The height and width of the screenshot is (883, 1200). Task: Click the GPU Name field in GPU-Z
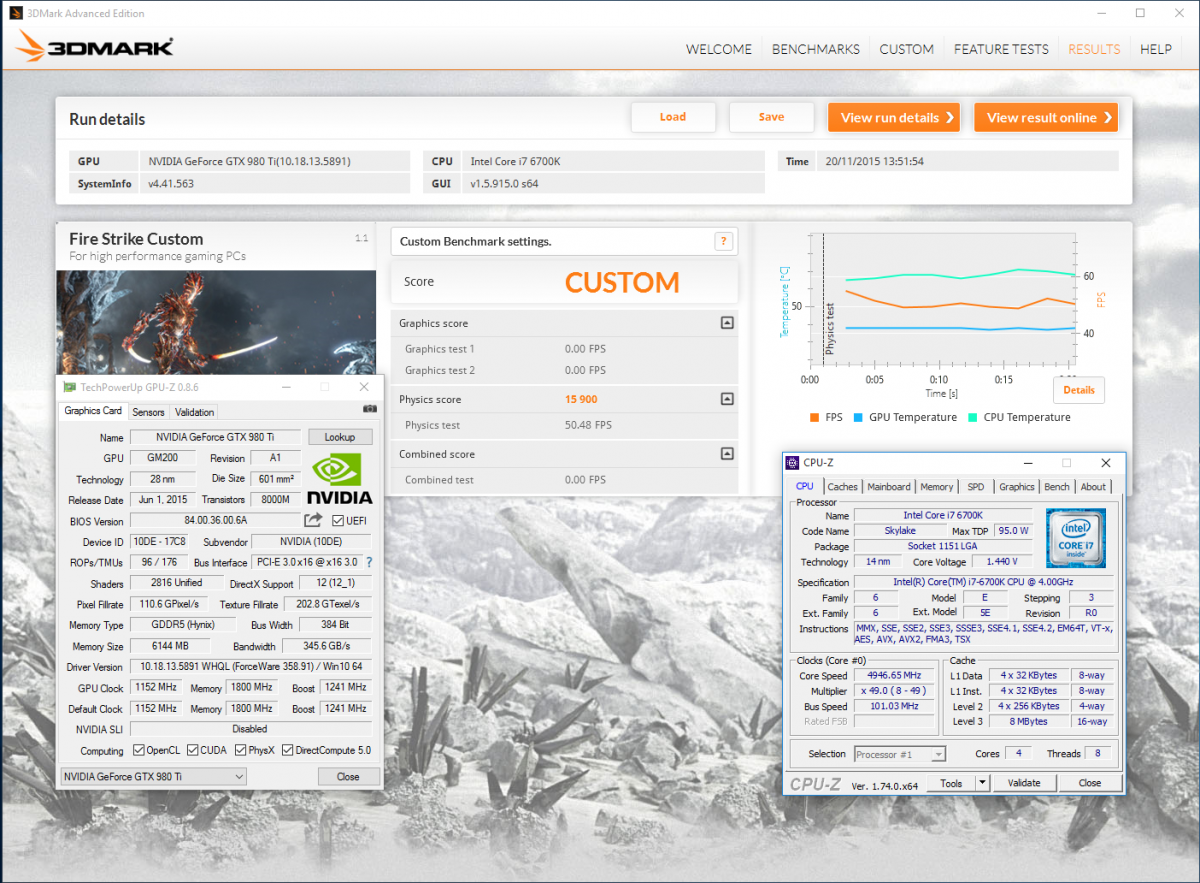(215, 437)
